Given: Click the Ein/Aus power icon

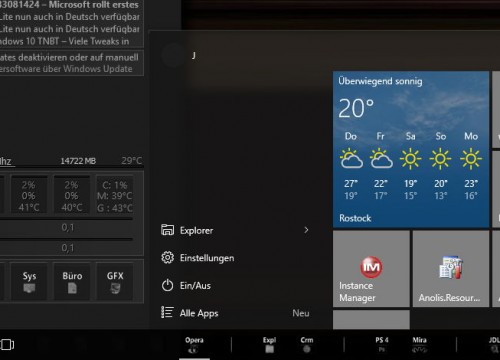Looking at the screenshot, I should click(167, 285).
